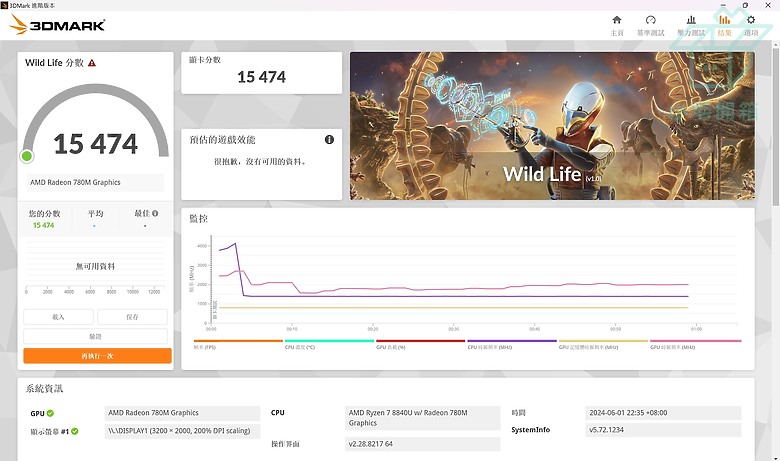Image resolution: width=780 pixels, height=461 pixels.
Task: Click the AMD Ryzen 7 8840U CPU value
Action: pos(423,418)
